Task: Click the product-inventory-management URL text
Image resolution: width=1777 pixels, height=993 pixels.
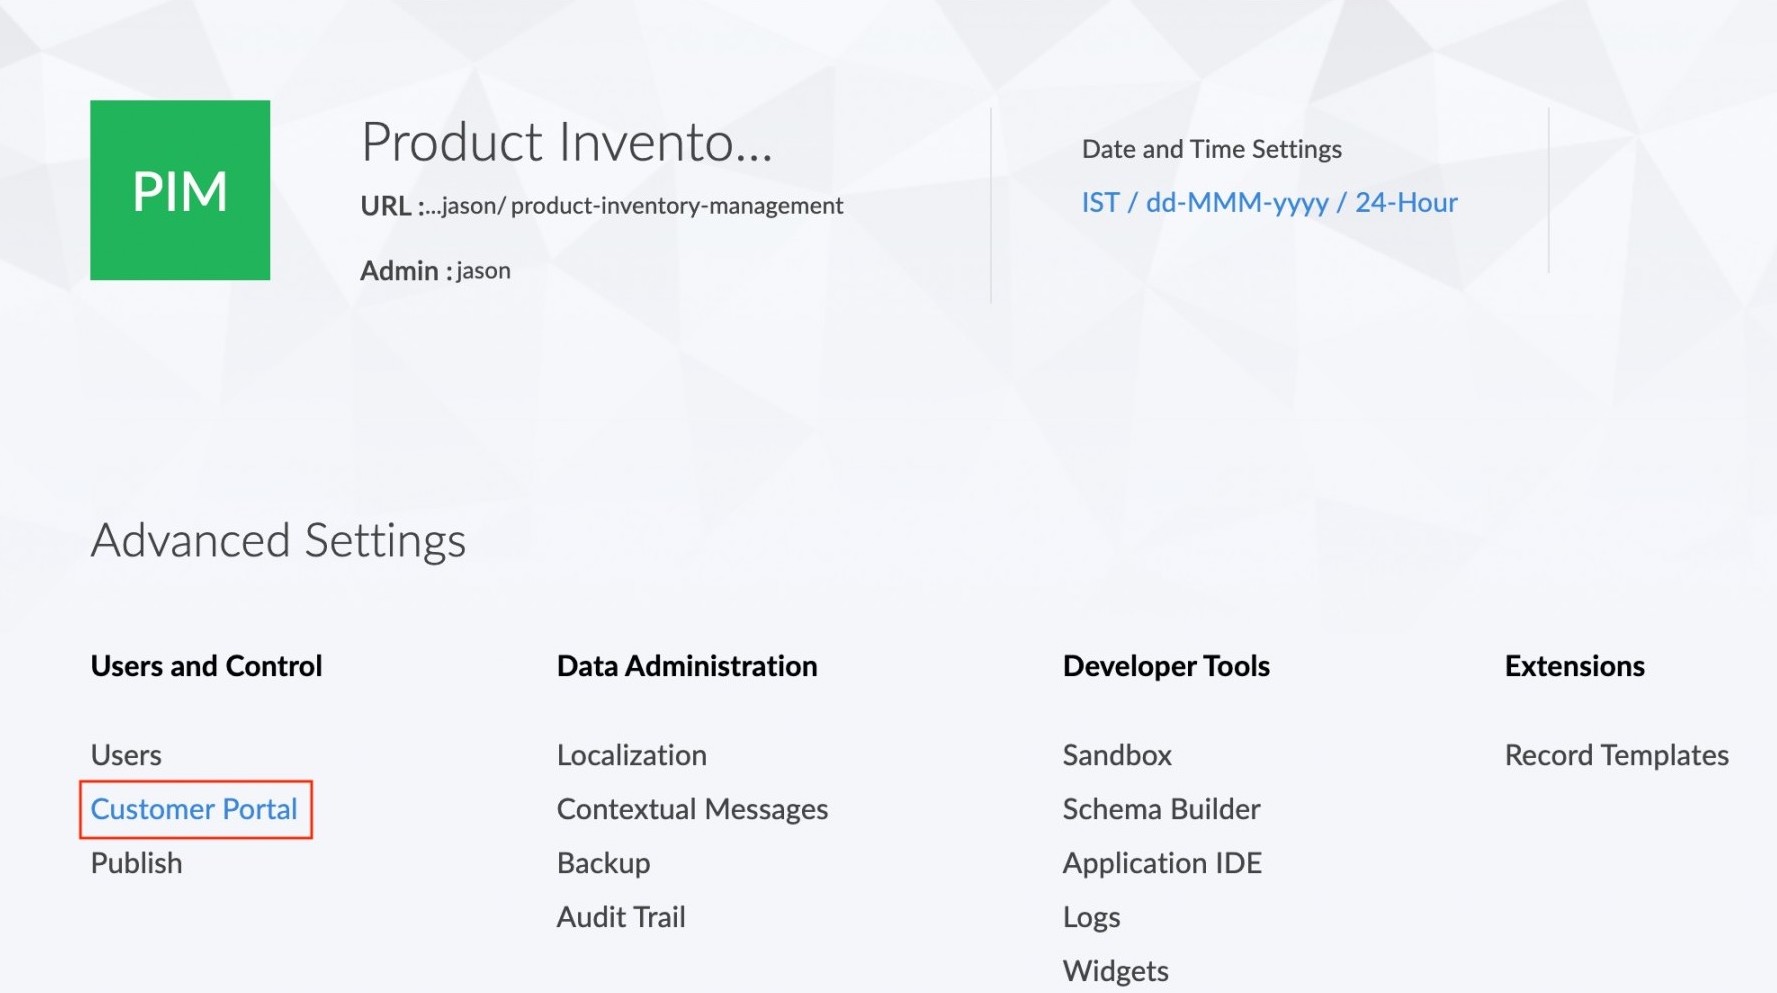Action: [x=676, y=206]
